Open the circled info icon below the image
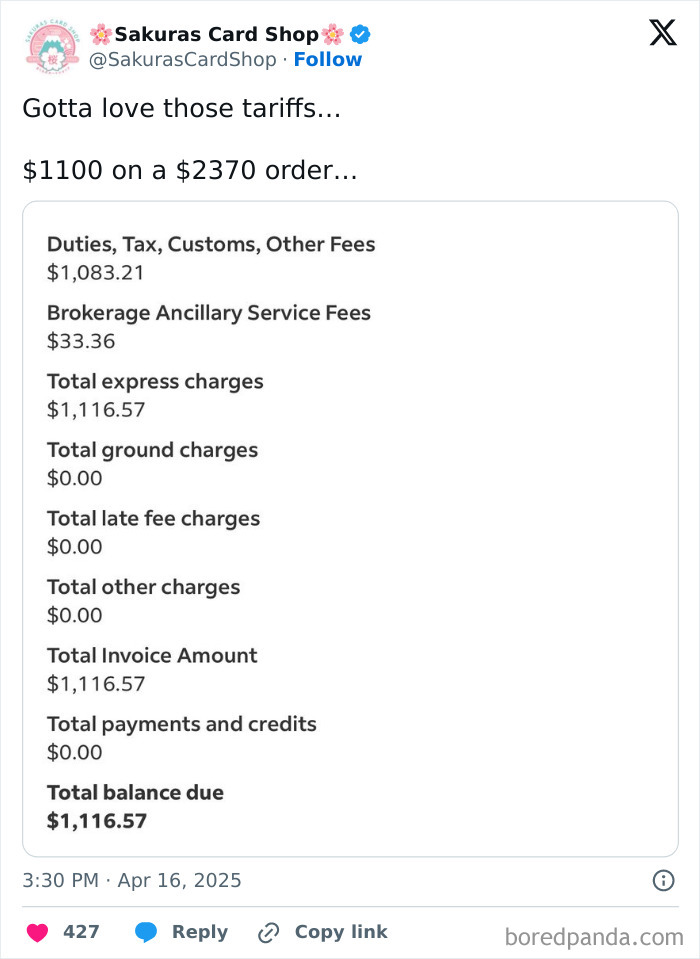 pos(662,881)
